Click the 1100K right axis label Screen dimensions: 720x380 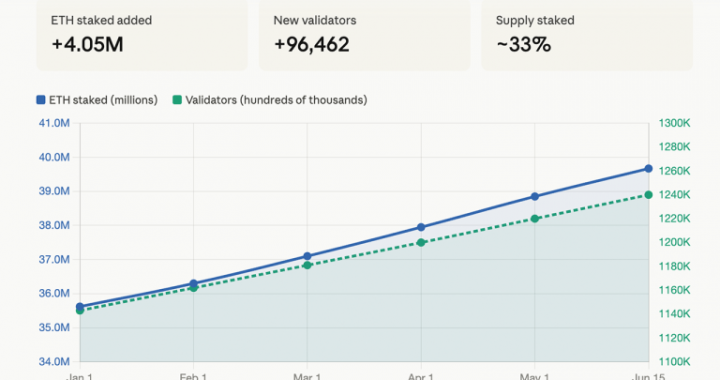point(675,362)
